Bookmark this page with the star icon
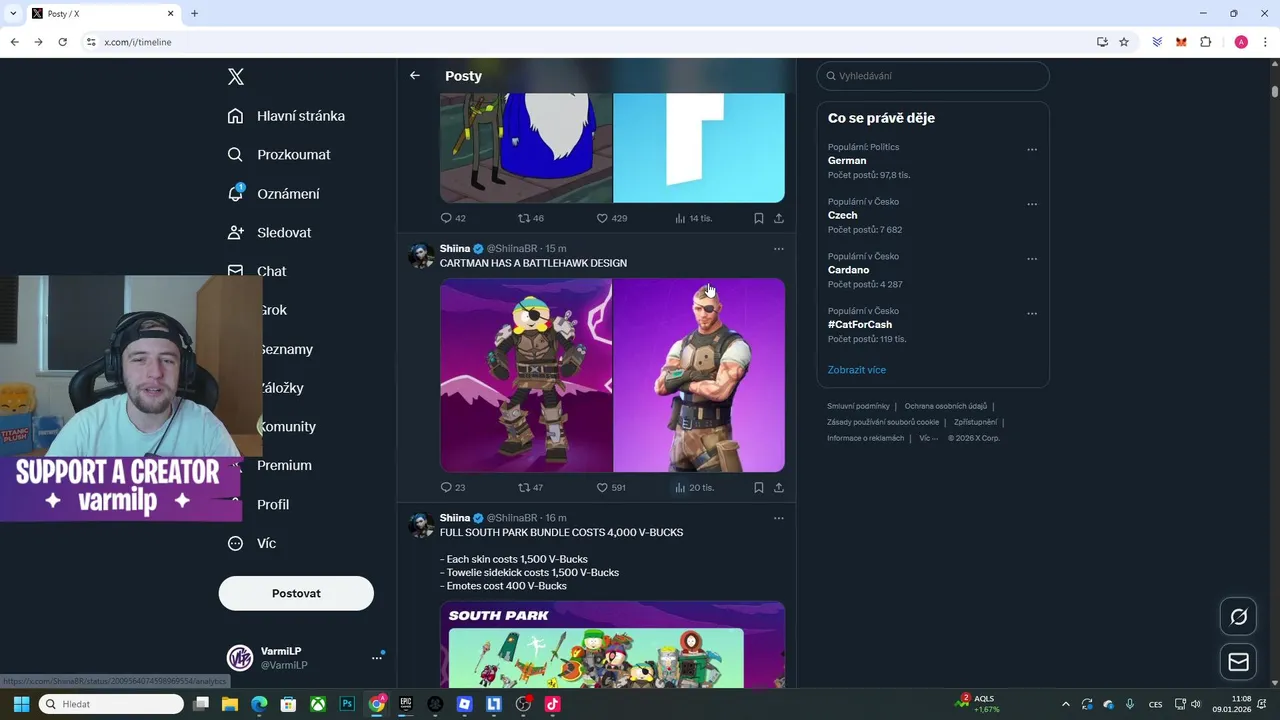 tap(1124, 42)
